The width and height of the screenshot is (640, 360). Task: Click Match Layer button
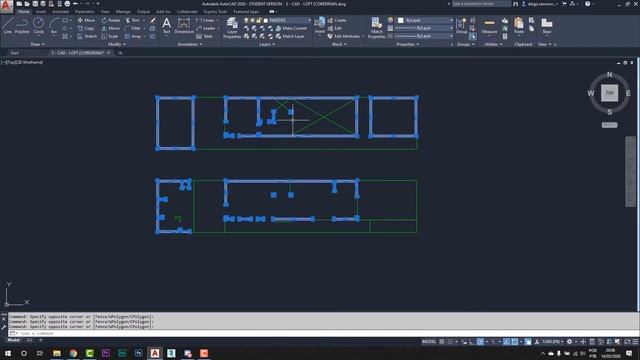290,36
